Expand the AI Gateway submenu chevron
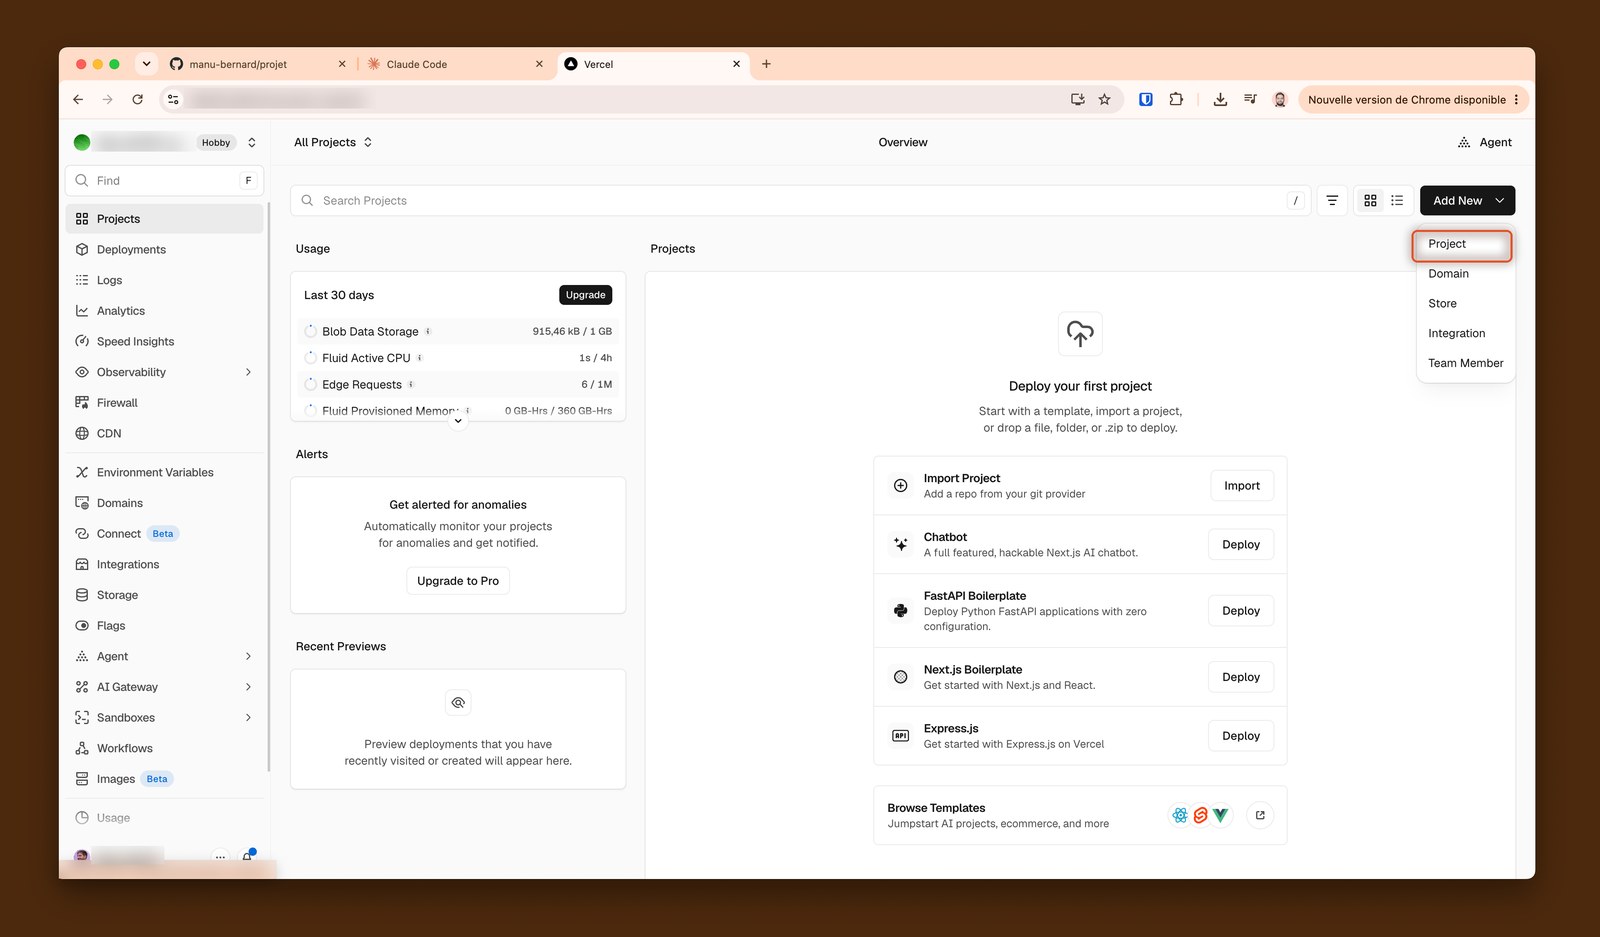 coord(249,687)
